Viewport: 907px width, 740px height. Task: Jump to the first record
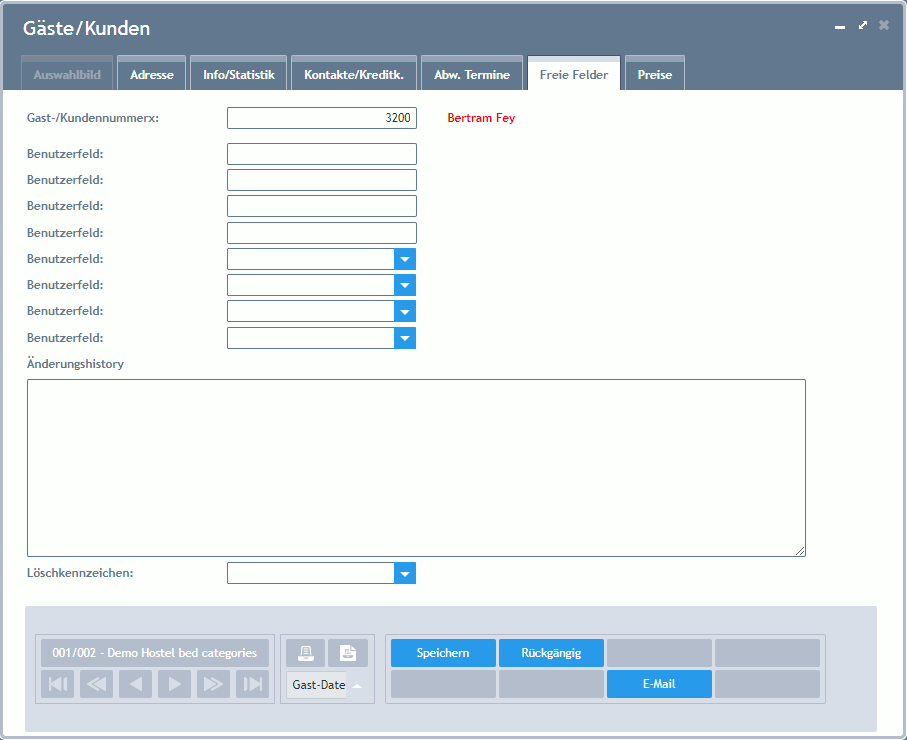(x=57, y=684)
